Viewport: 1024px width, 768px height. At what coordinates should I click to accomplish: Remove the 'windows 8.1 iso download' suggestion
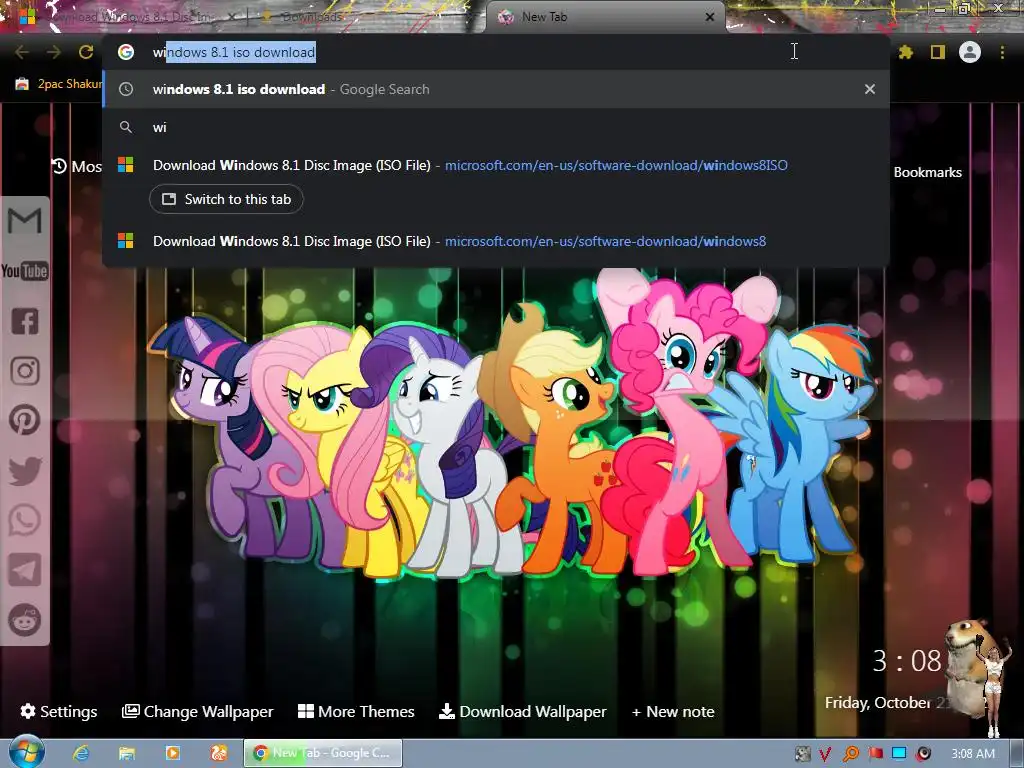[869, 89]
